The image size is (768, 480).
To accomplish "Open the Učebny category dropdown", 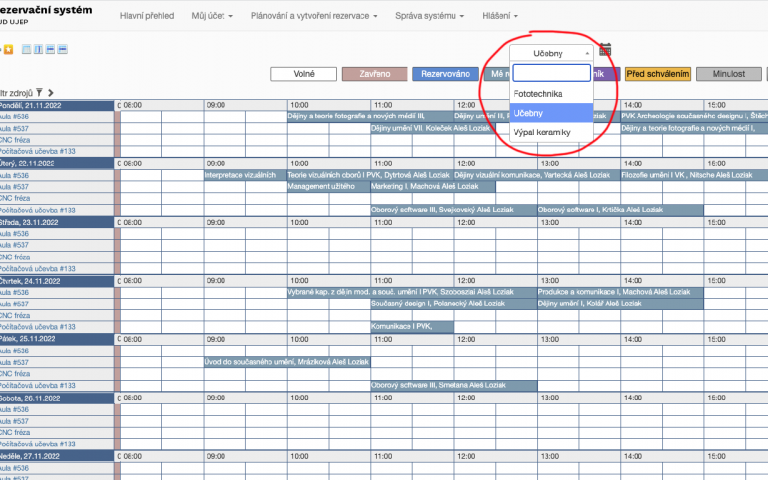I will pyautogui.click(x=551, y=53).
